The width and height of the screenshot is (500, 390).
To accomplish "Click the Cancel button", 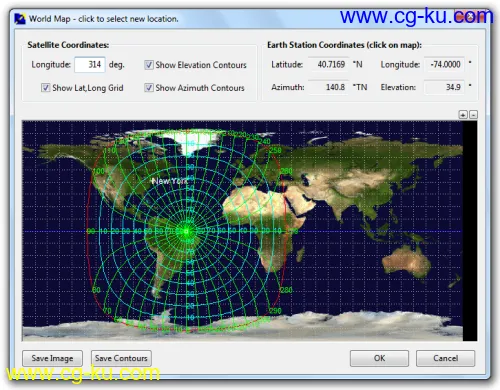I will pyautogui.click(x=445, y=358).
